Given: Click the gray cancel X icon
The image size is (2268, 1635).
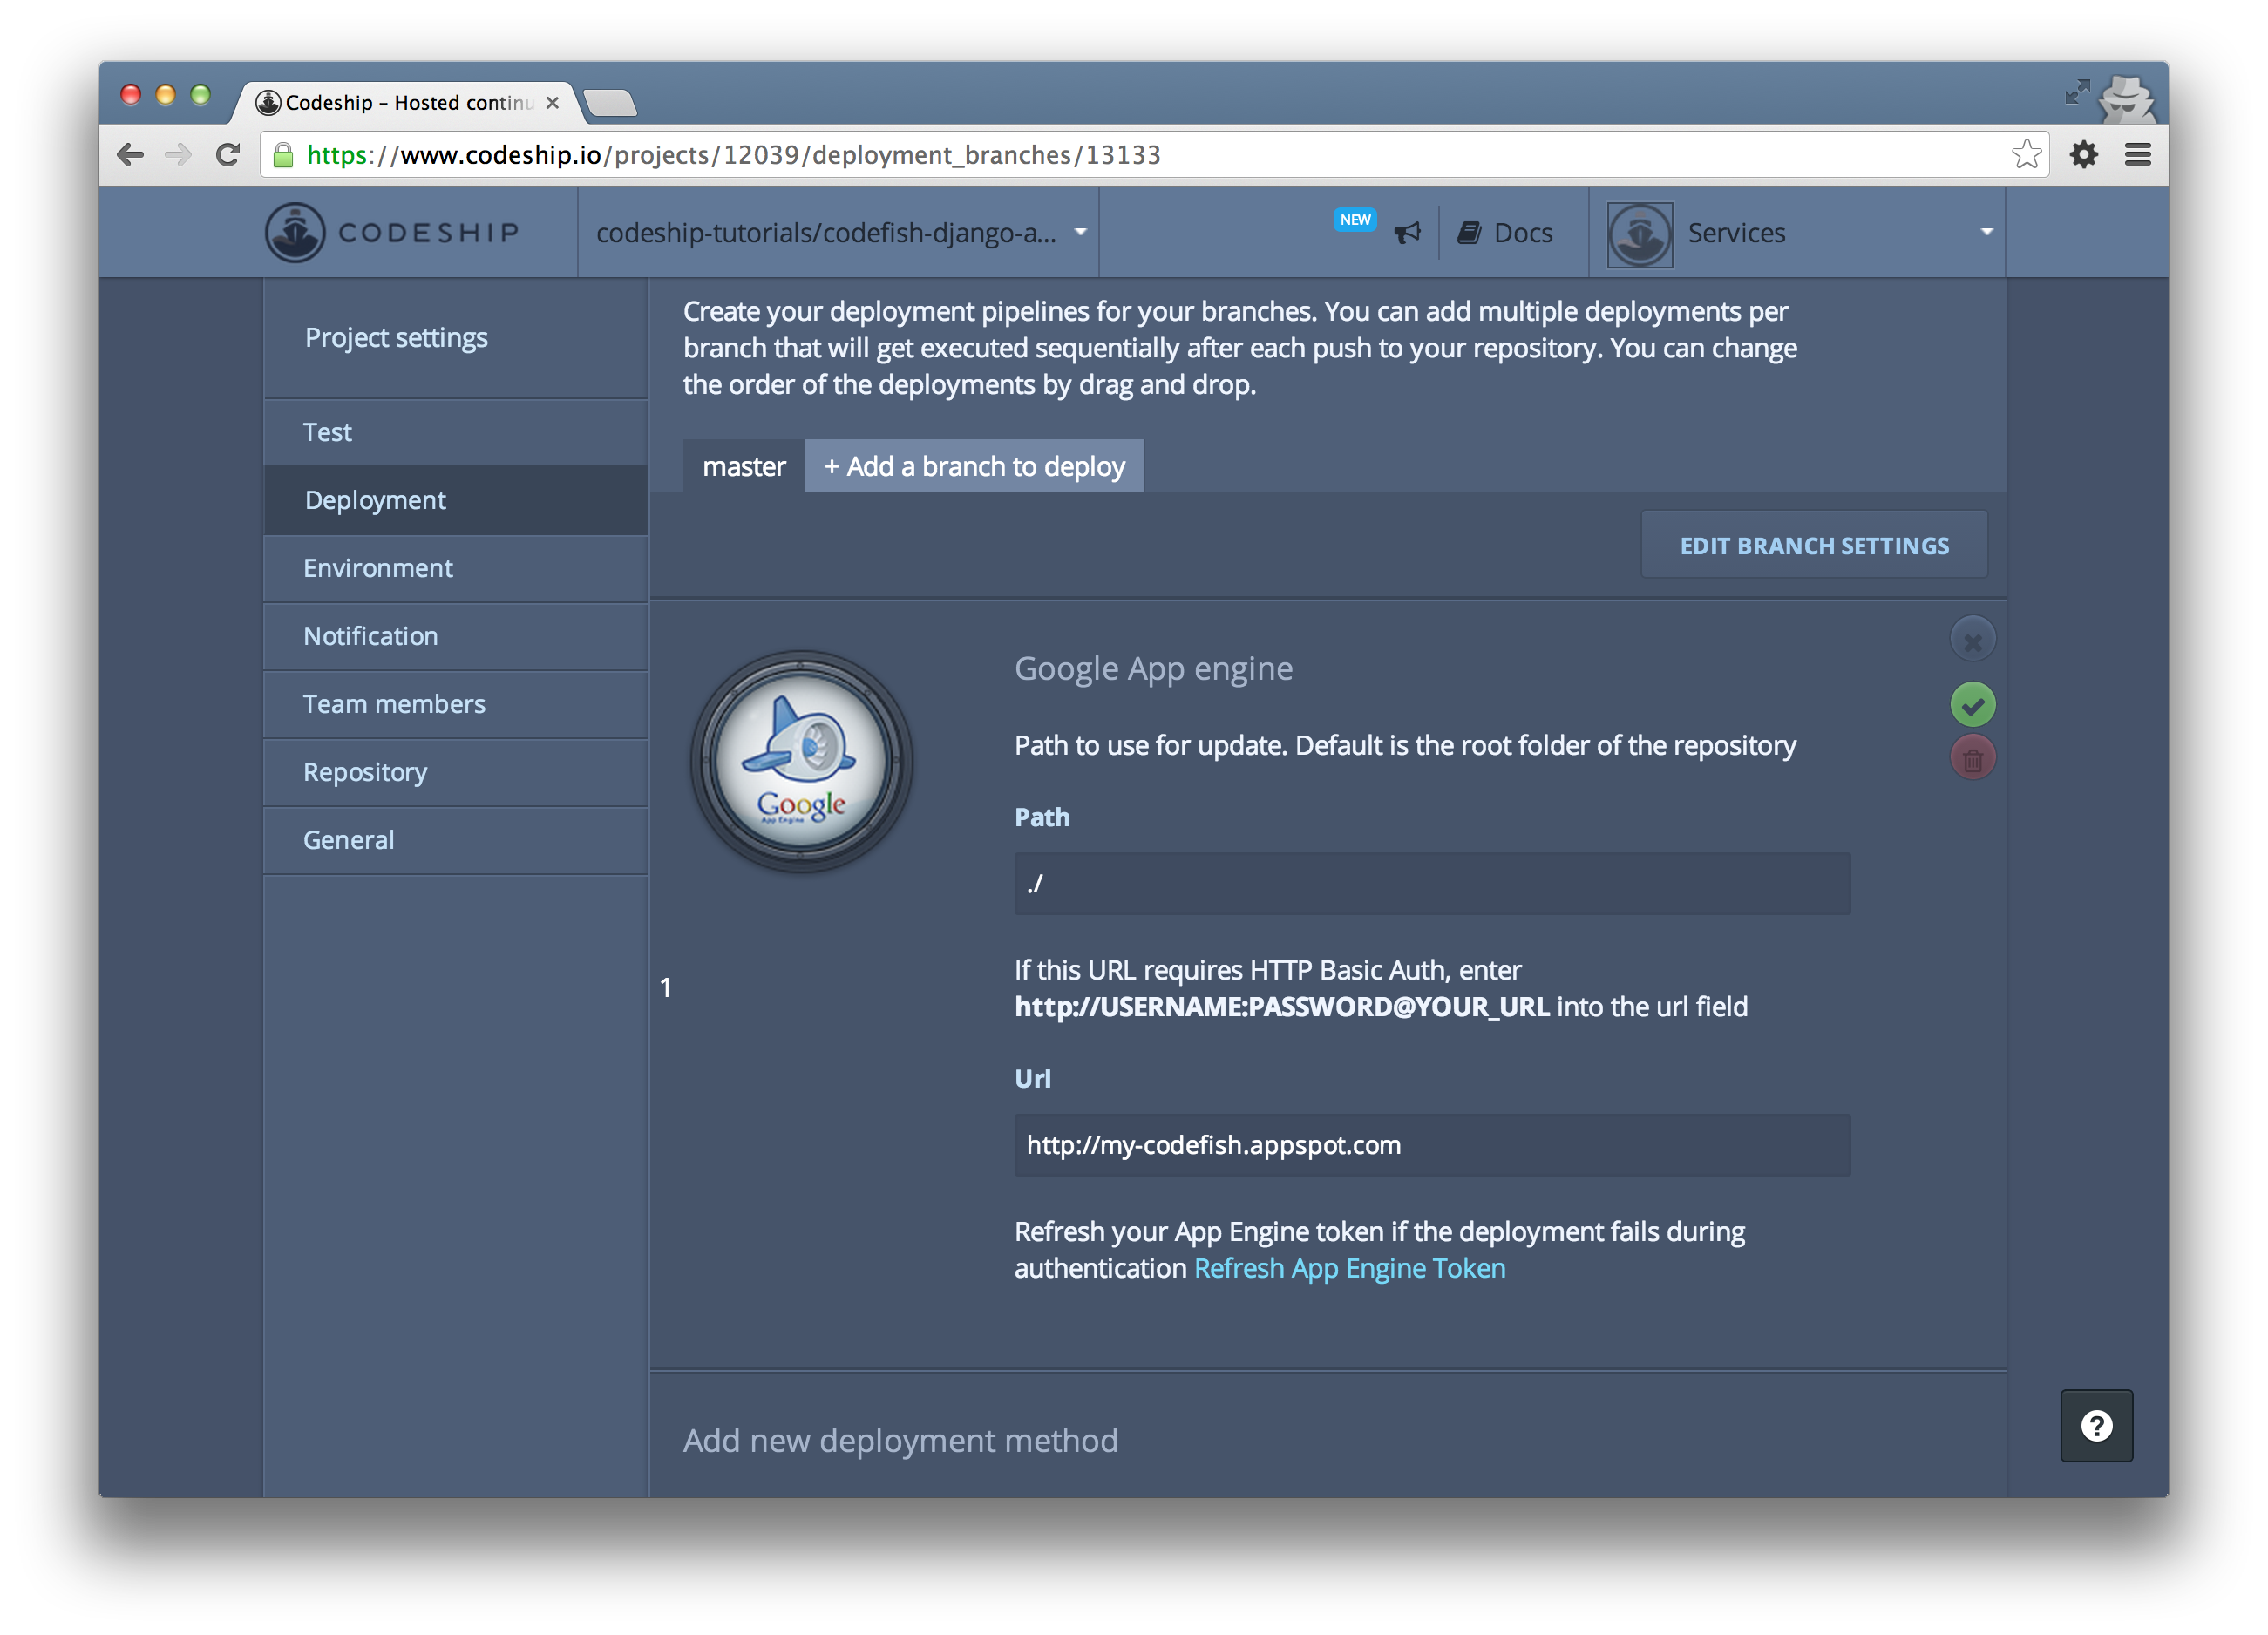Looking at the screenshot, I should pos(1972,641).
